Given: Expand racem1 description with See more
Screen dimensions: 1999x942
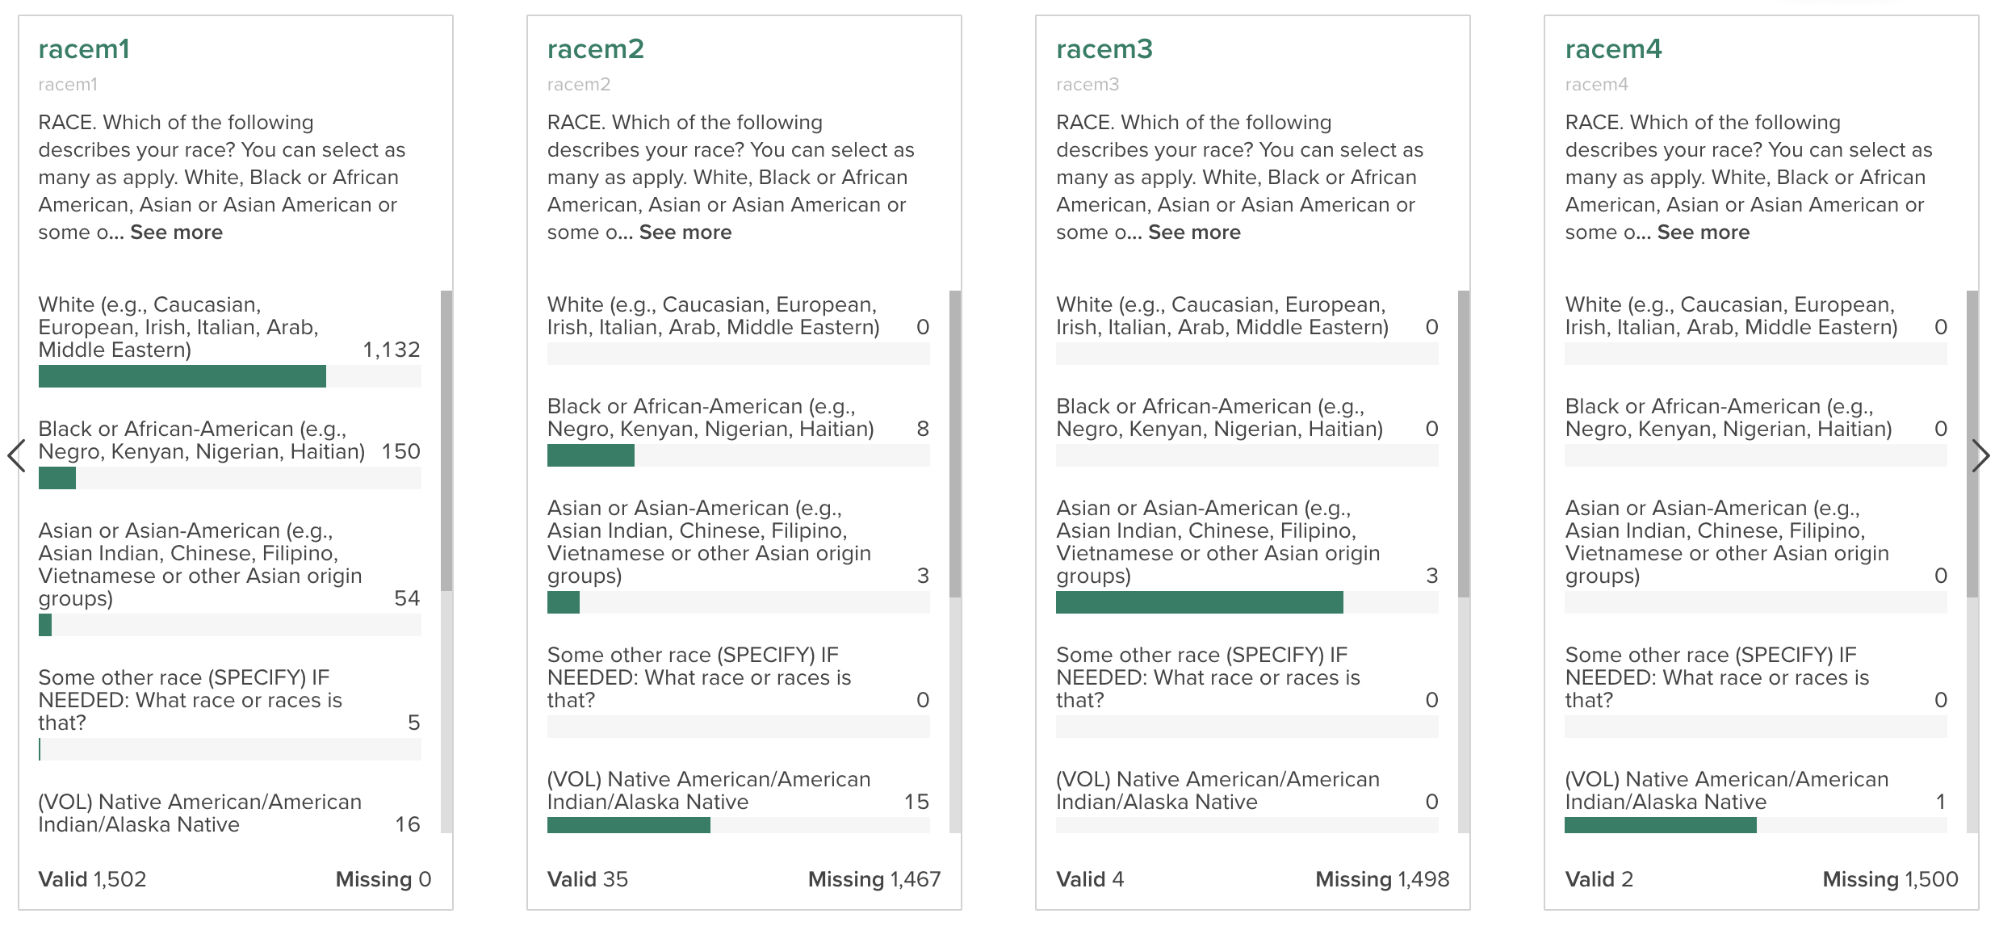Looking at the screenshot, I should [176, 232].
